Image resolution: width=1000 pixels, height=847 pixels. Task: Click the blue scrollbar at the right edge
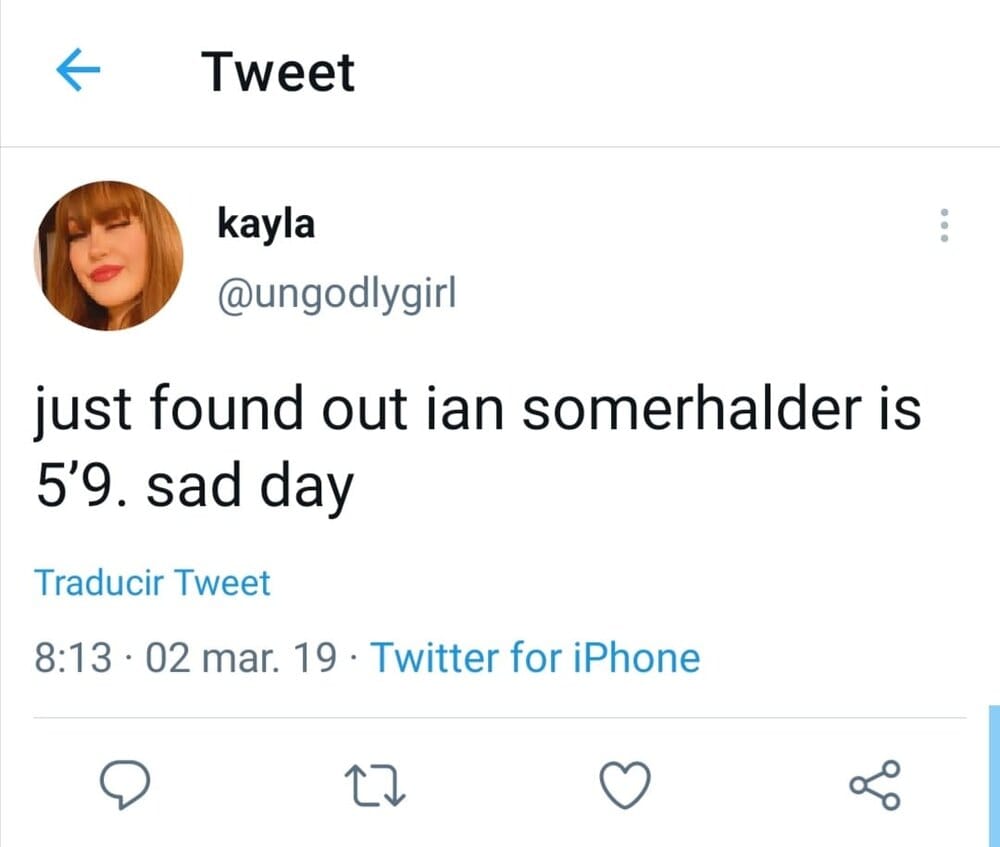tap(993, 776)
